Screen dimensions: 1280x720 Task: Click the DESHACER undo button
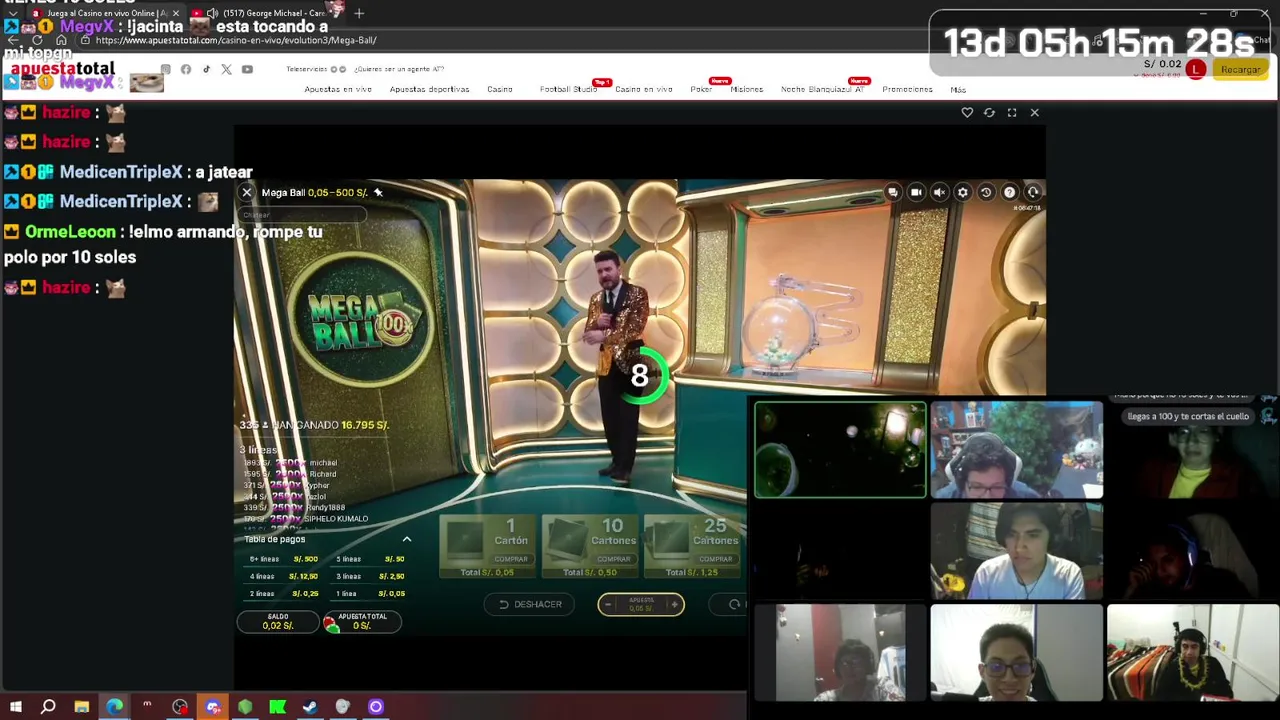click(x=530, y=604)
